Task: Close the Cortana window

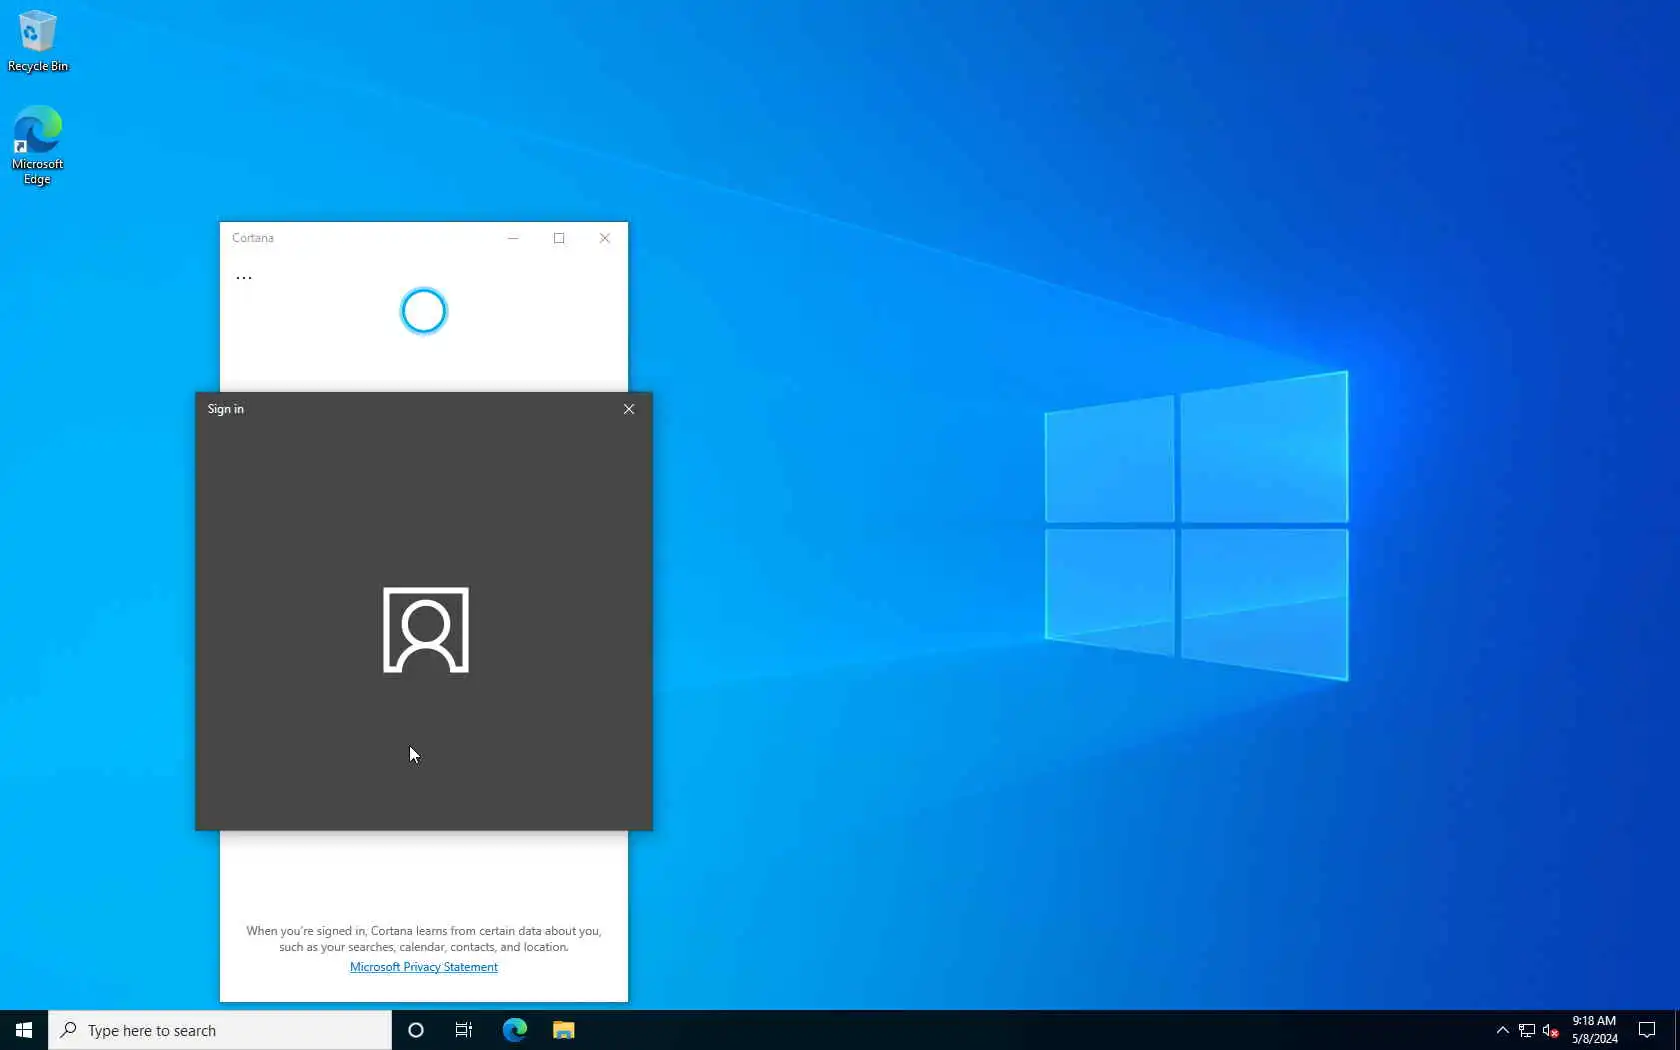Action: click(x=605, y=238)
